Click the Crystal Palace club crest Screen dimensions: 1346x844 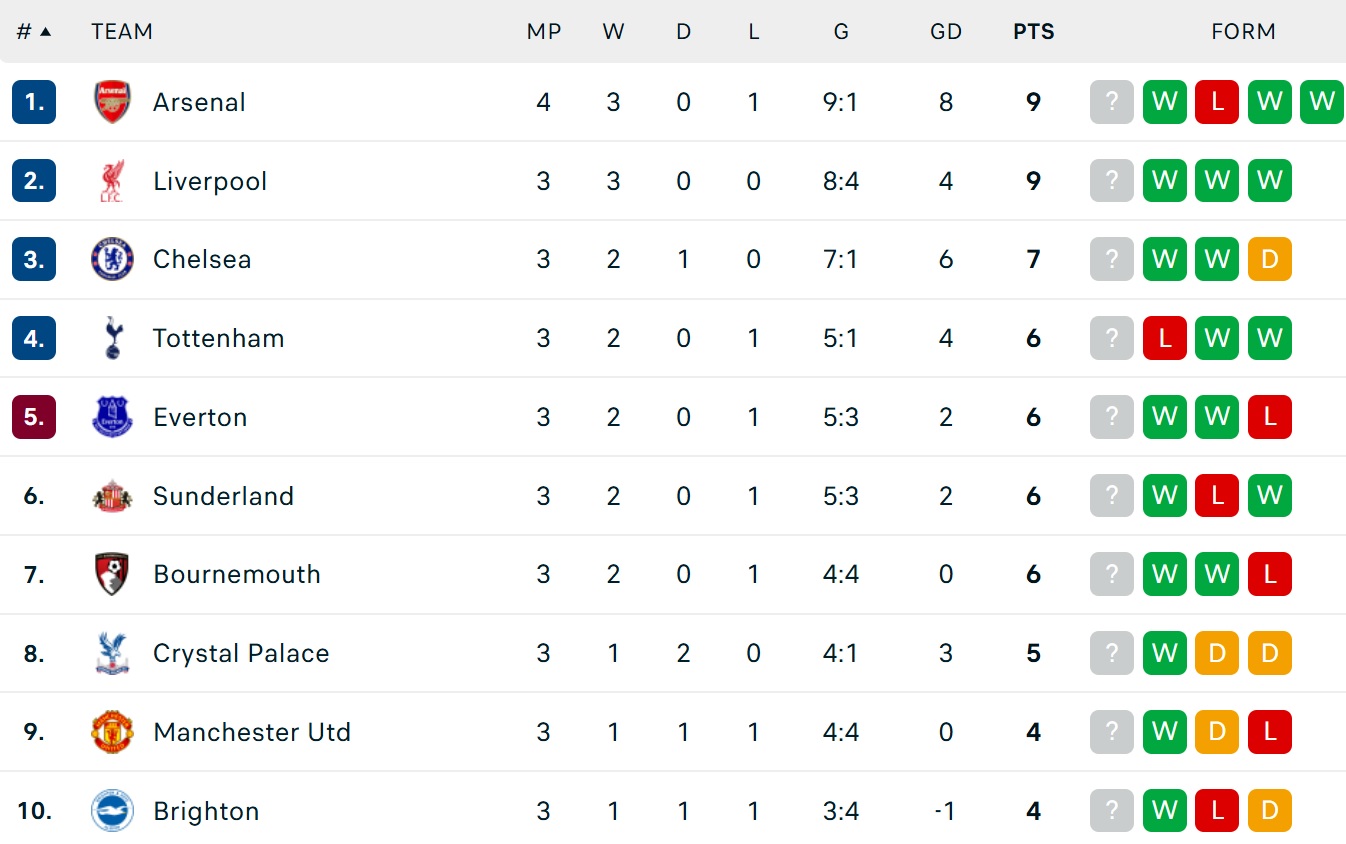point(112,653)
